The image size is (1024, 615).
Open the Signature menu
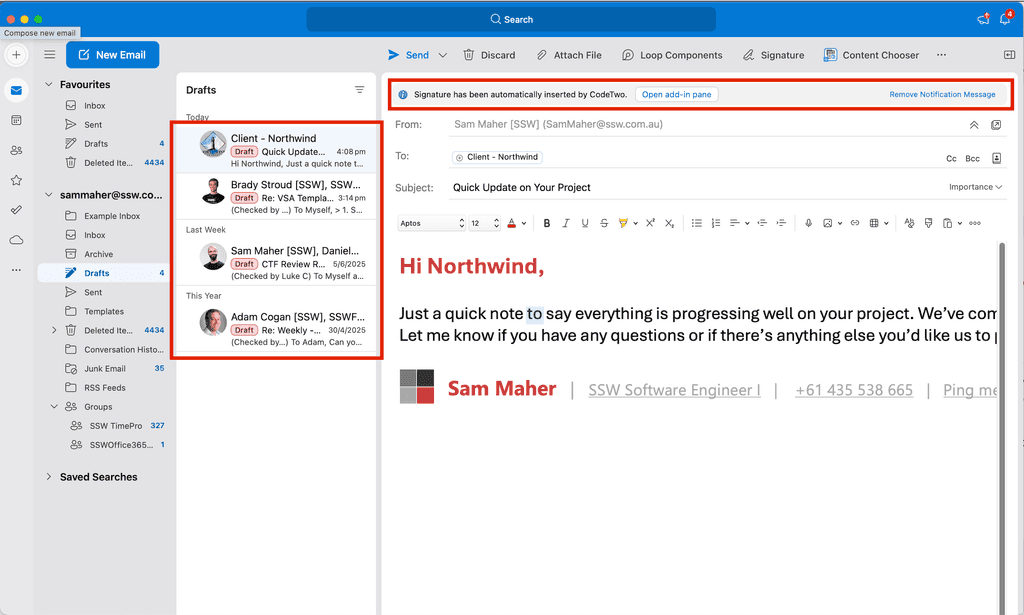(773, 55)
